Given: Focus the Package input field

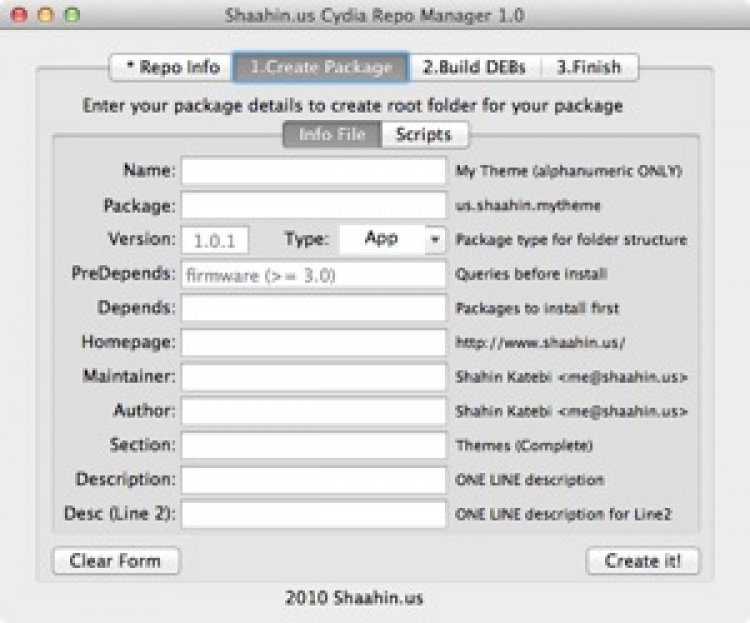Looking at the screenshot, I should 313,205.
